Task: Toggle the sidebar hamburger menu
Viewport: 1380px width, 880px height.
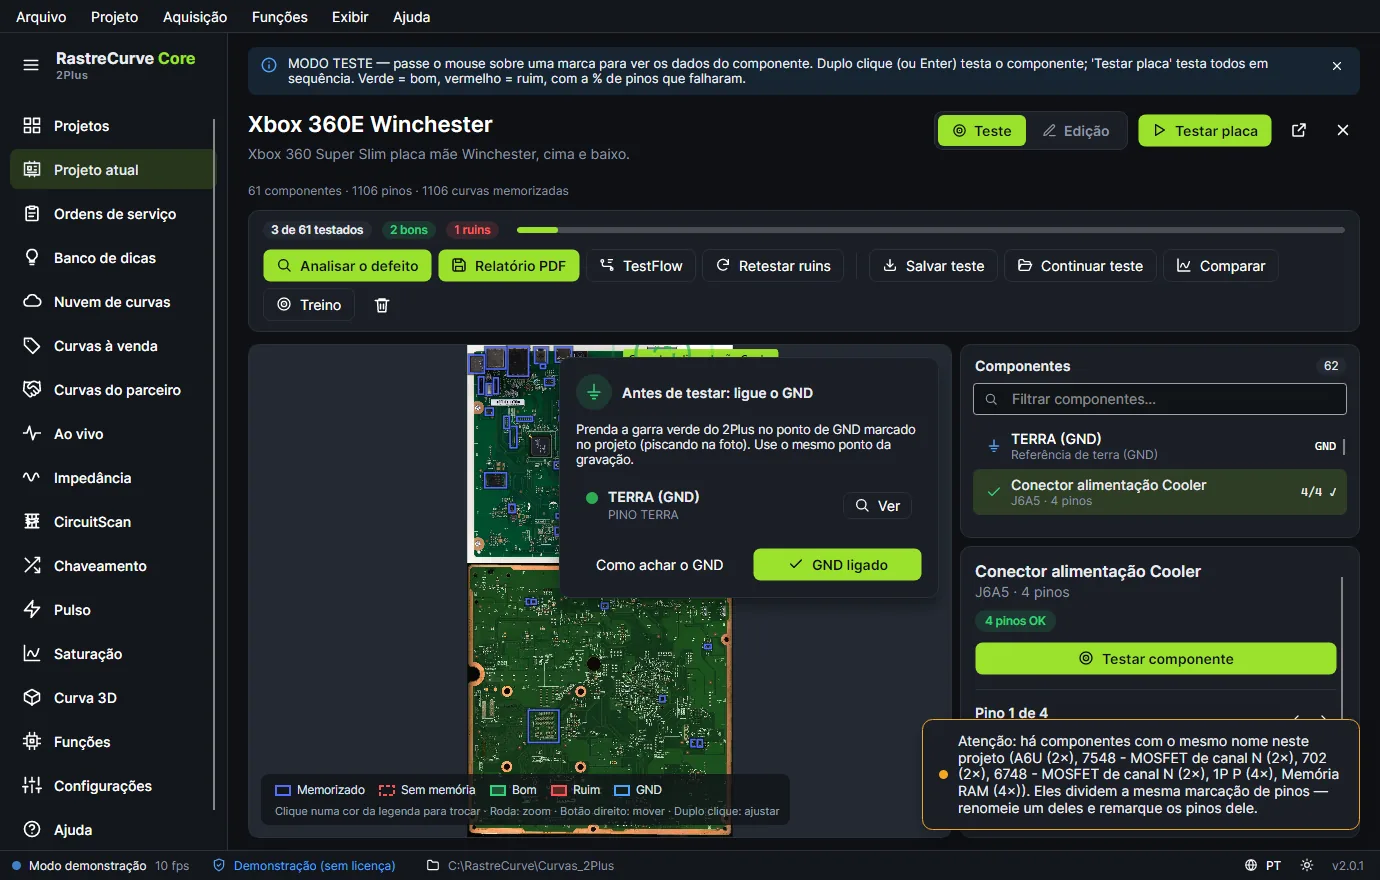Action: (31, 65)
